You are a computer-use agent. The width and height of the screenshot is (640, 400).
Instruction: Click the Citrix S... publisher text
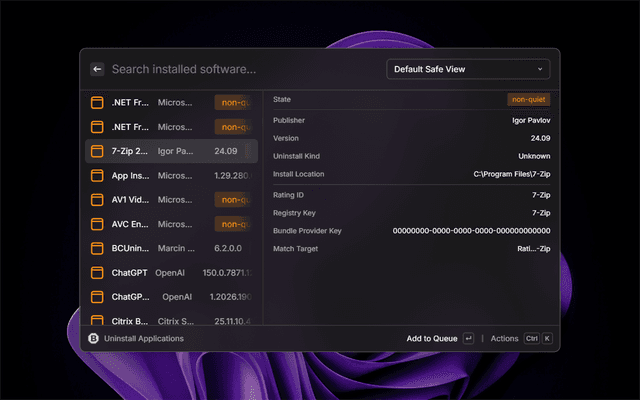tap(176, 321)
